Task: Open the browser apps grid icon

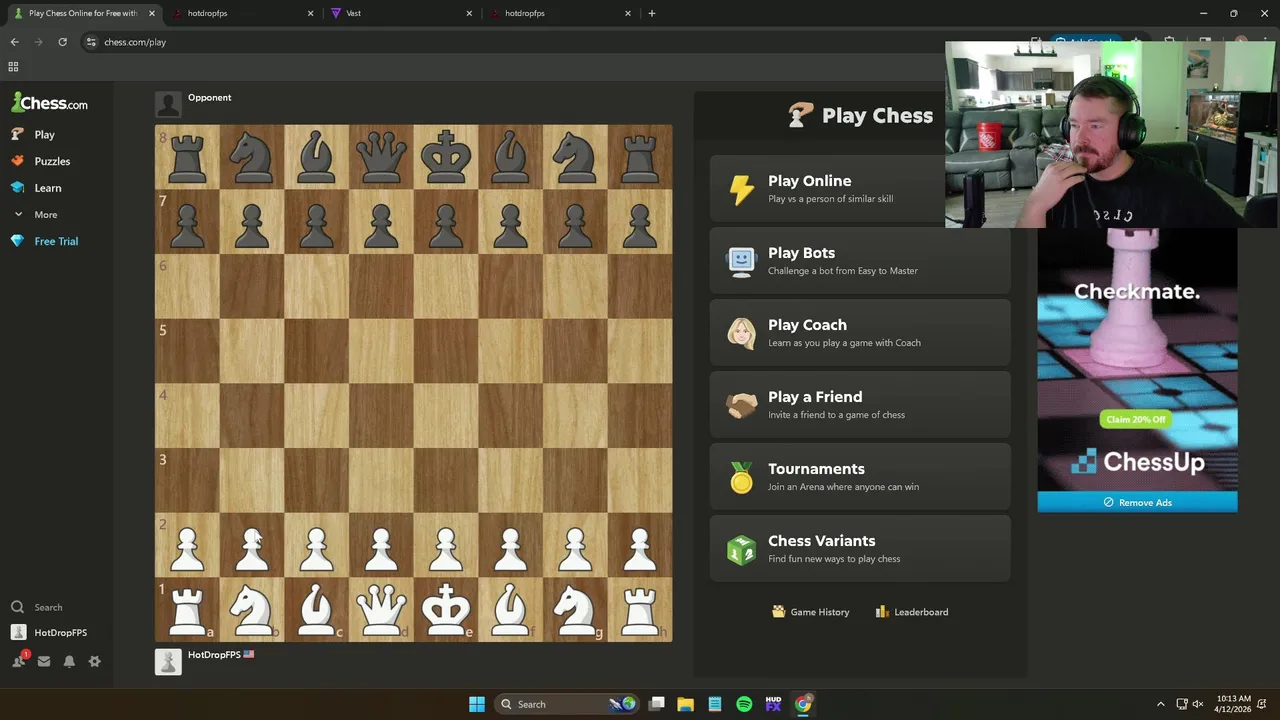Action: pyautogui.click(x=13, y=67)
